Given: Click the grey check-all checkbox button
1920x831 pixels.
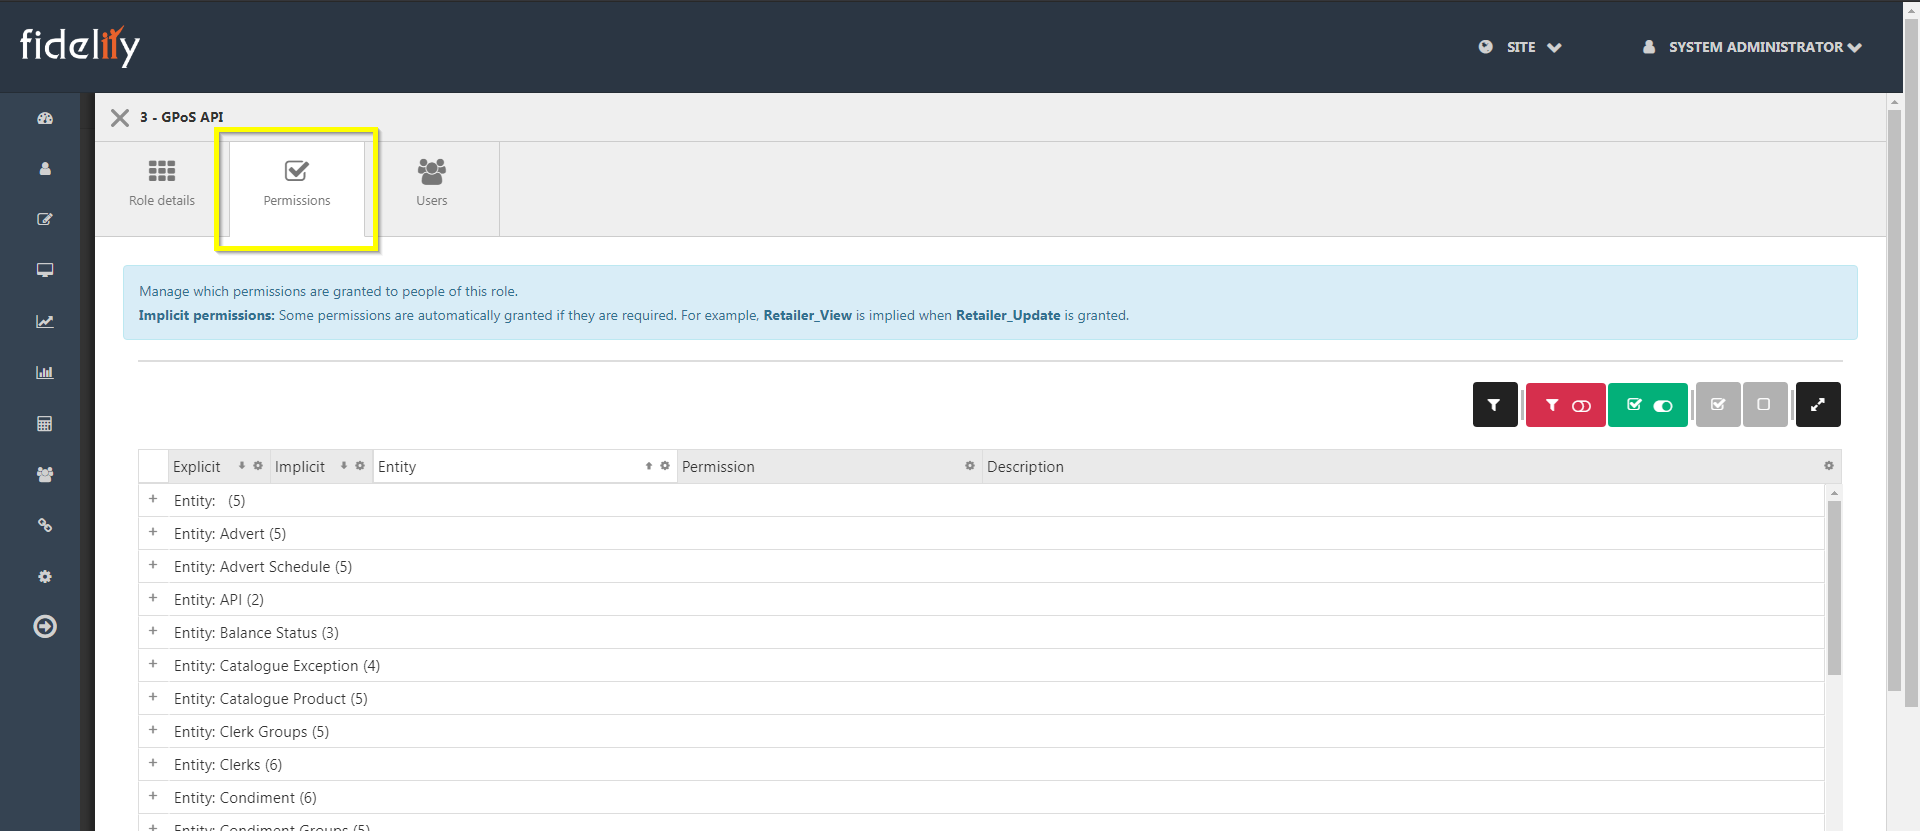Looking at the screenshot, I should (x=1718, y=405).
